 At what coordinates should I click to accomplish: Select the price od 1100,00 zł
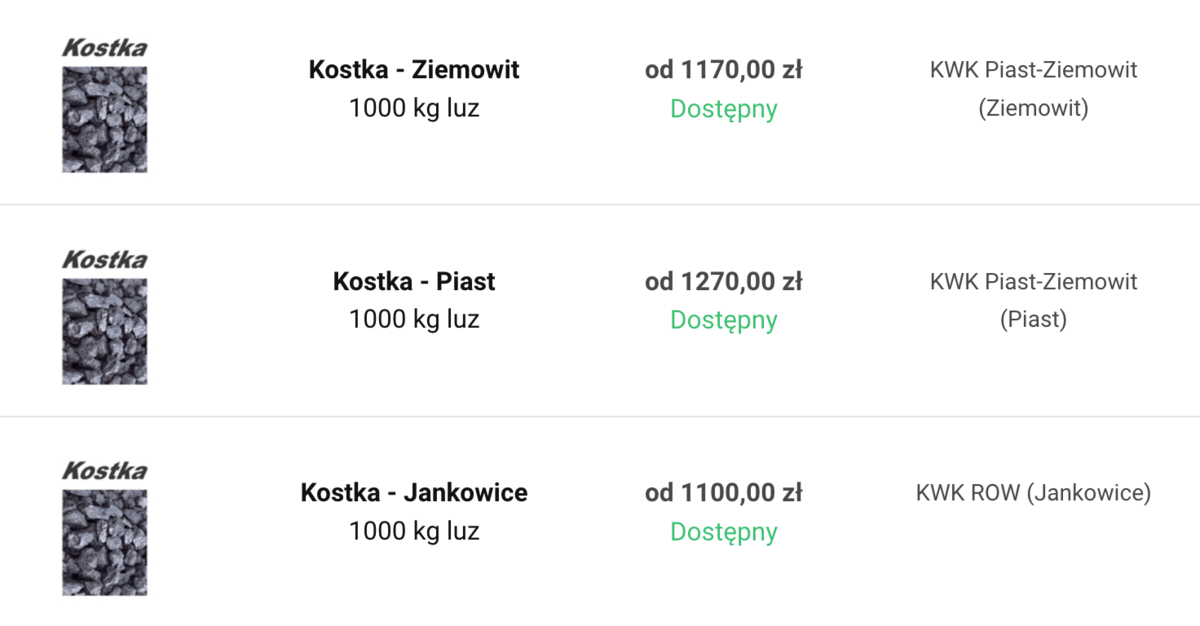[724, 493]
